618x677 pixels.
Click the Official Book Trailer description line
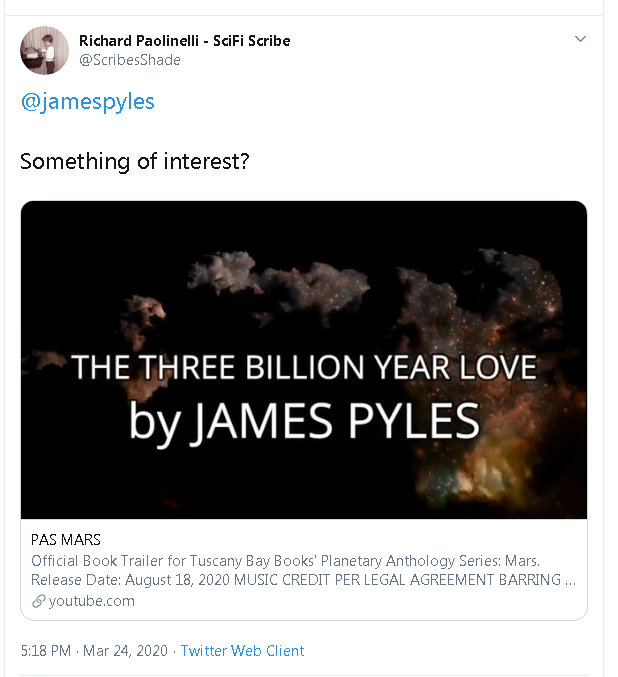point(285,561)
